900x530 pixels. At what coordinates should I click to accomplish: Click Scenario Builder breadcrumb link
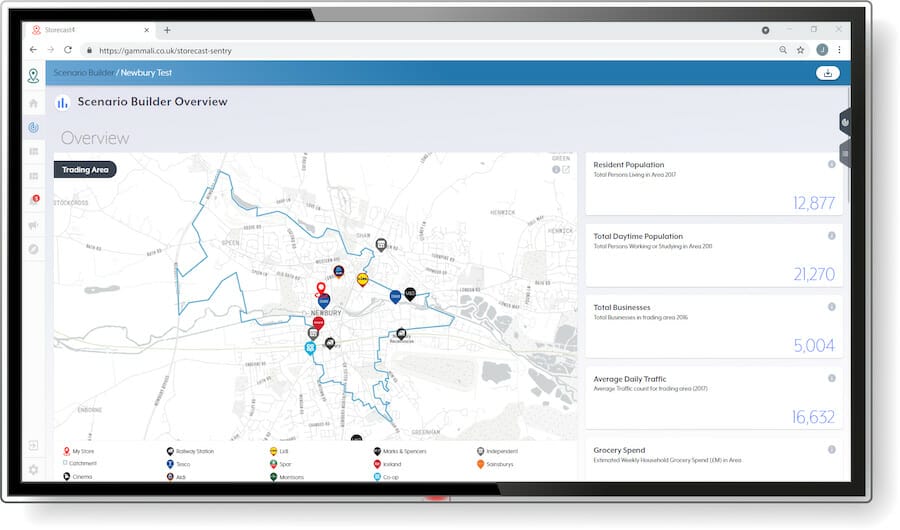83,73
